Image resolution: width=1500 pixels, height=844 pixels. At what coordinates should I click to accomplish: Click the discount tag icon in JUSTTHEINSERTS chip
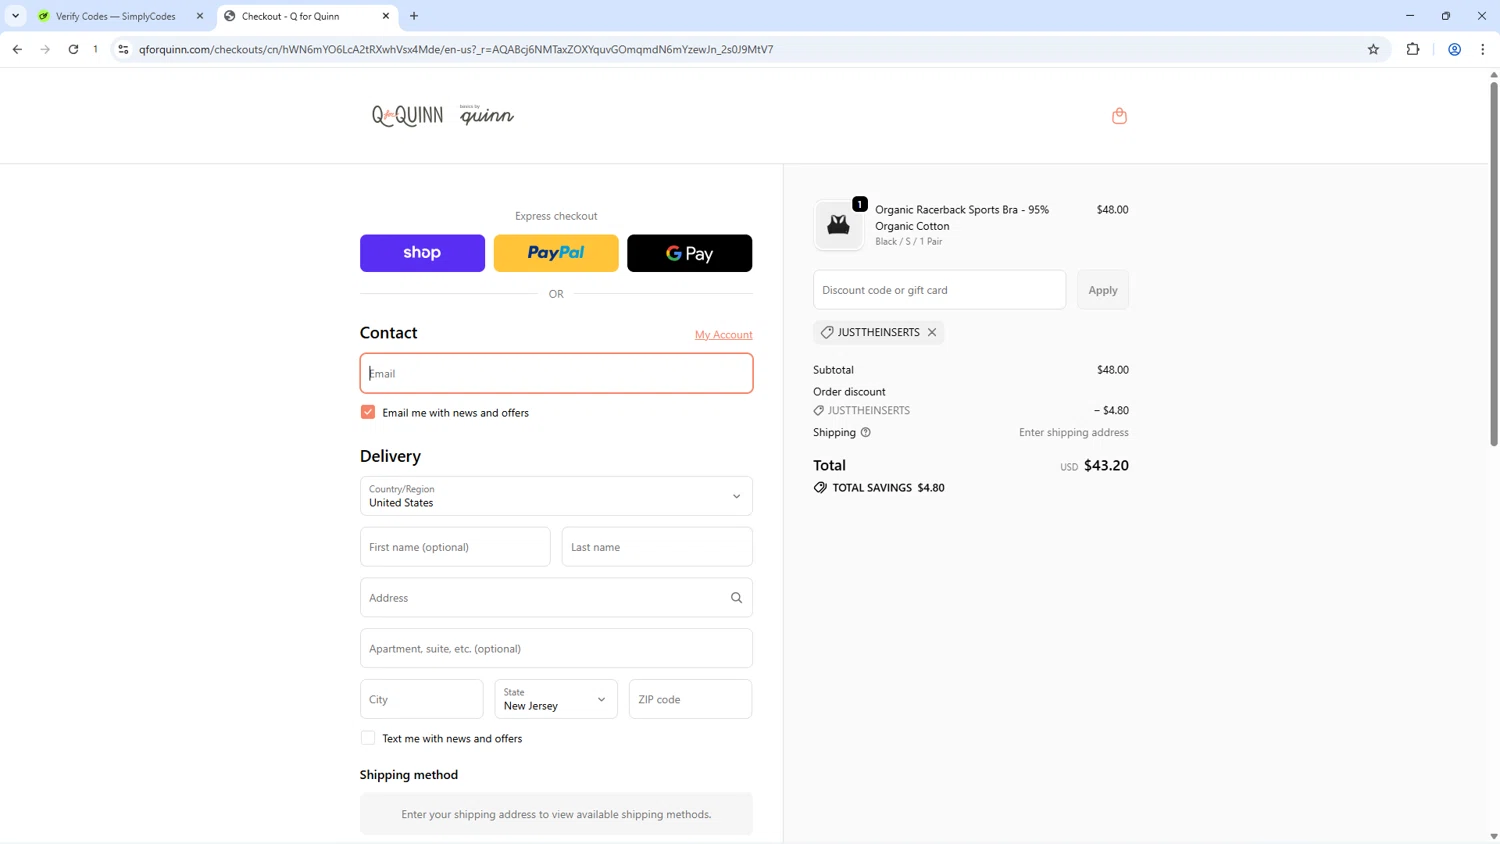pyautogui.click(x=827, y=332)
